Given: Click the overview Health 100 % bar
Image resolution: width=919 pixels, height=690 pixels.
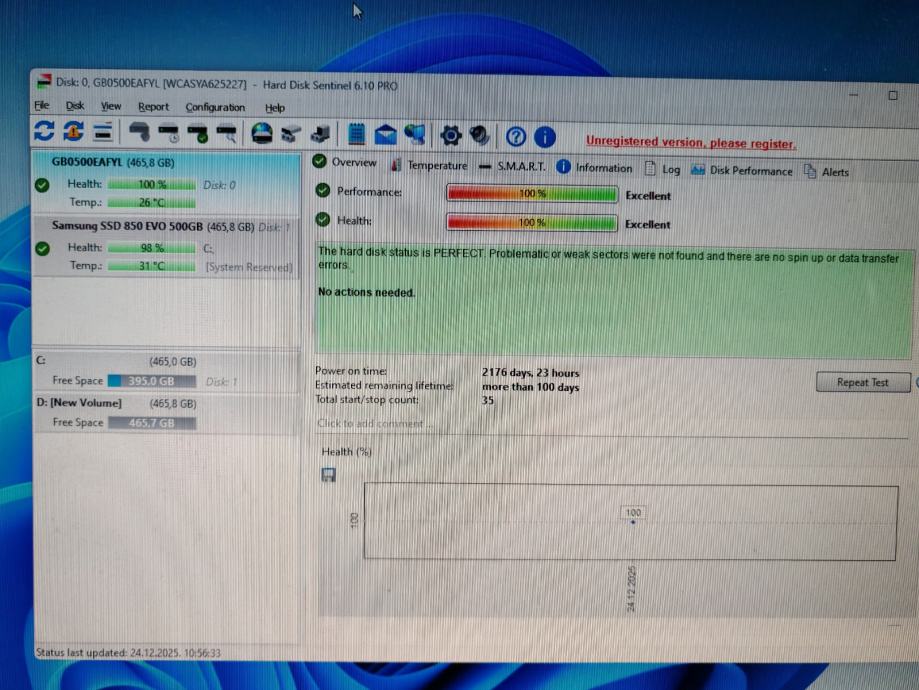Looking at the screenshot, I should pos(532,223).
